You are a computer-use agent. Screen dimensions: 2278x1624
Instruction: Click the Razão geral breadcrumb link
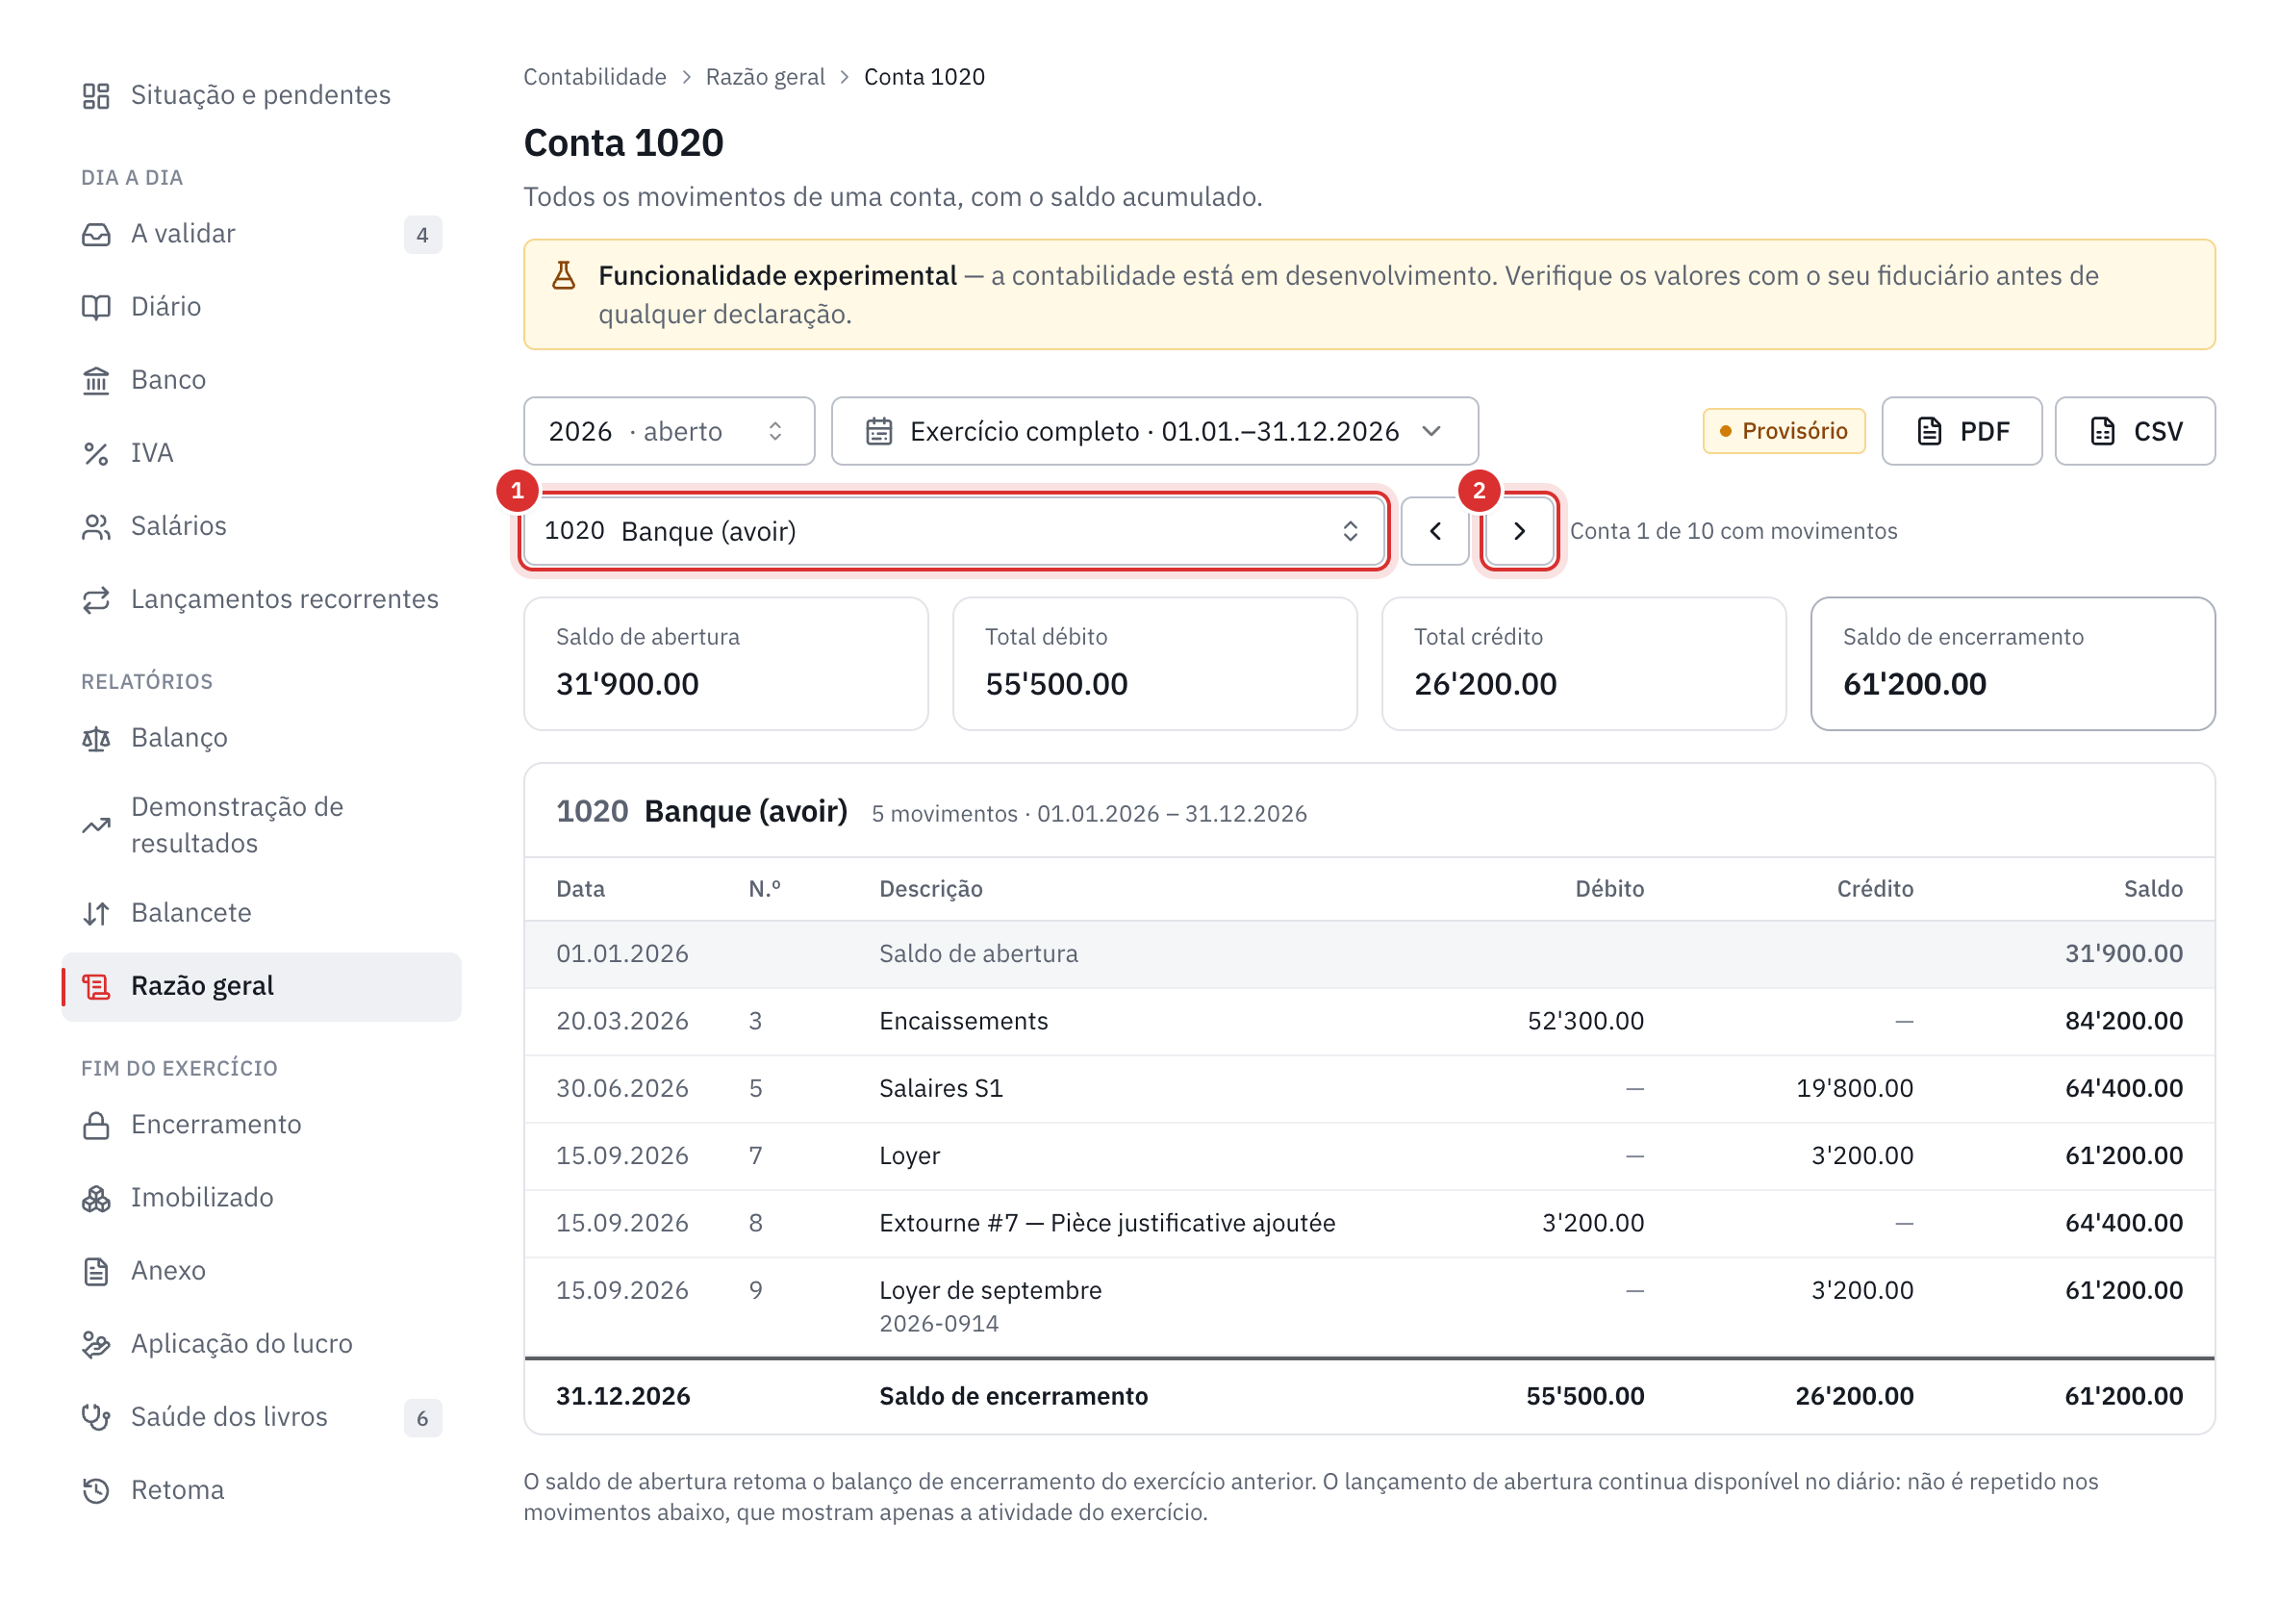(x=765, y=77)
